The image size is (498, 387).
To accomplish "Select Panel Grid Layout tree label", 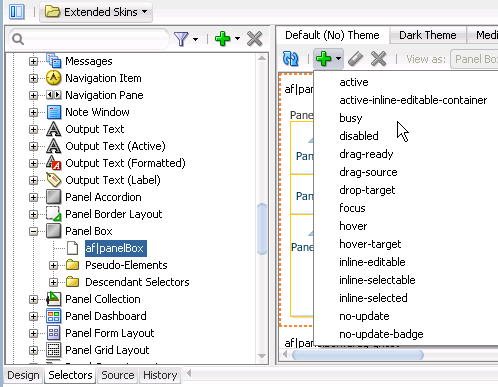I will point(107,350).
